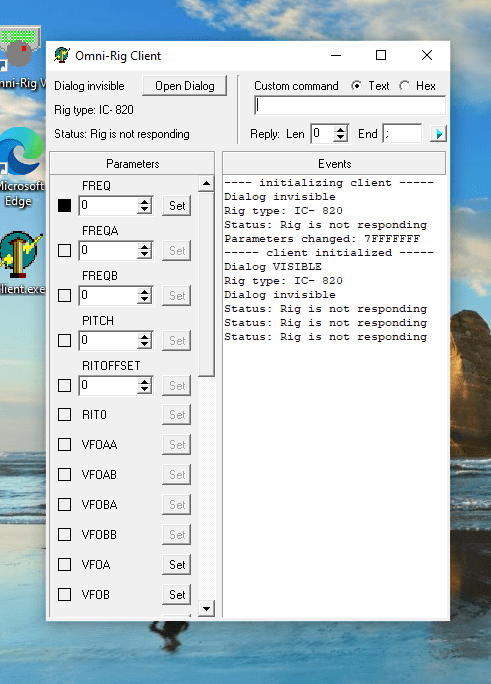Click 'Dialog VISIBLE' line in Events log

273,267
